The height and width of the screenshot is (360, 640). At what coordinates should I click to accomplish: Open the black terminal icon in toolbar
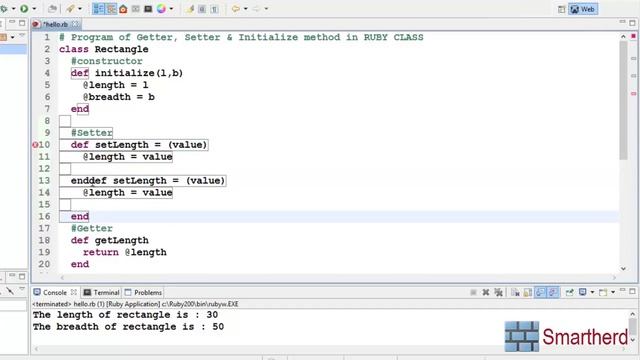click(148, 9)
